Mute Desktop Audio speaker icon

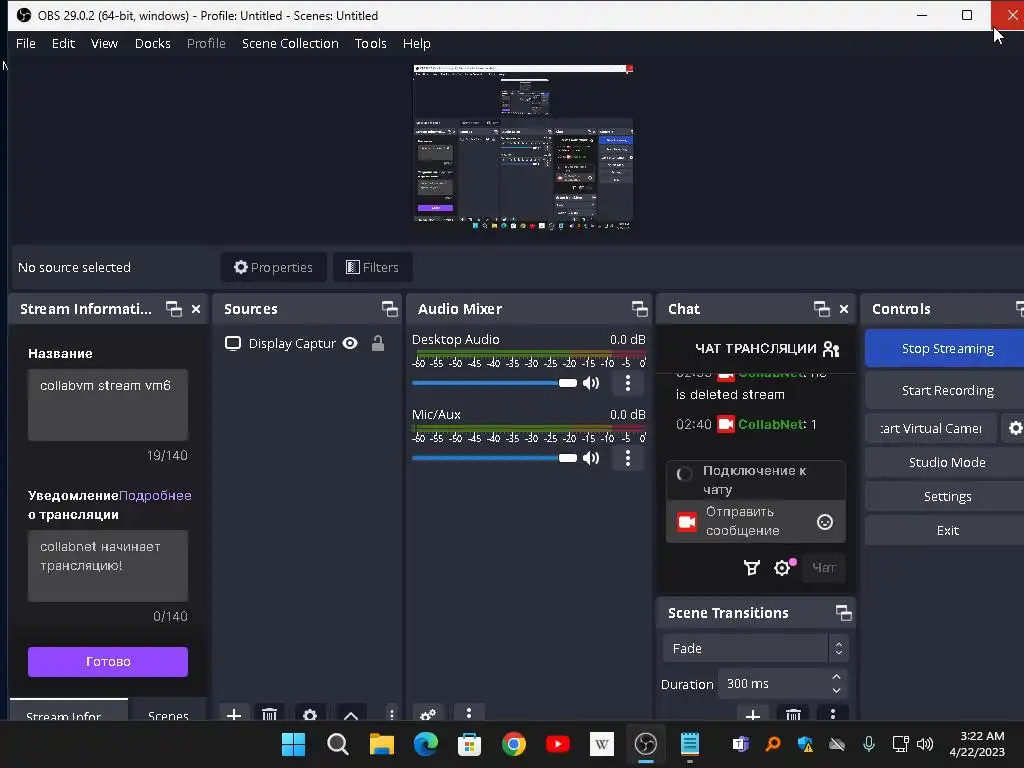(x=591, y=383)
